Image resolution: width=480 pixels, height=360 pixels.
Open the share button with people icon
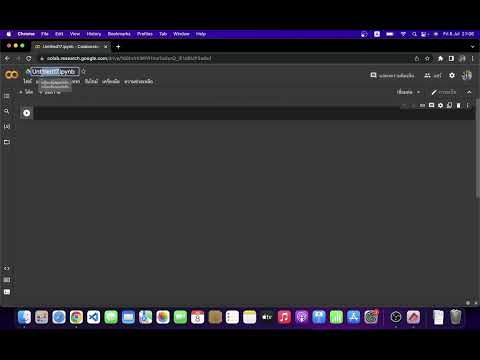pyautogui.click(x=433, y=76)
